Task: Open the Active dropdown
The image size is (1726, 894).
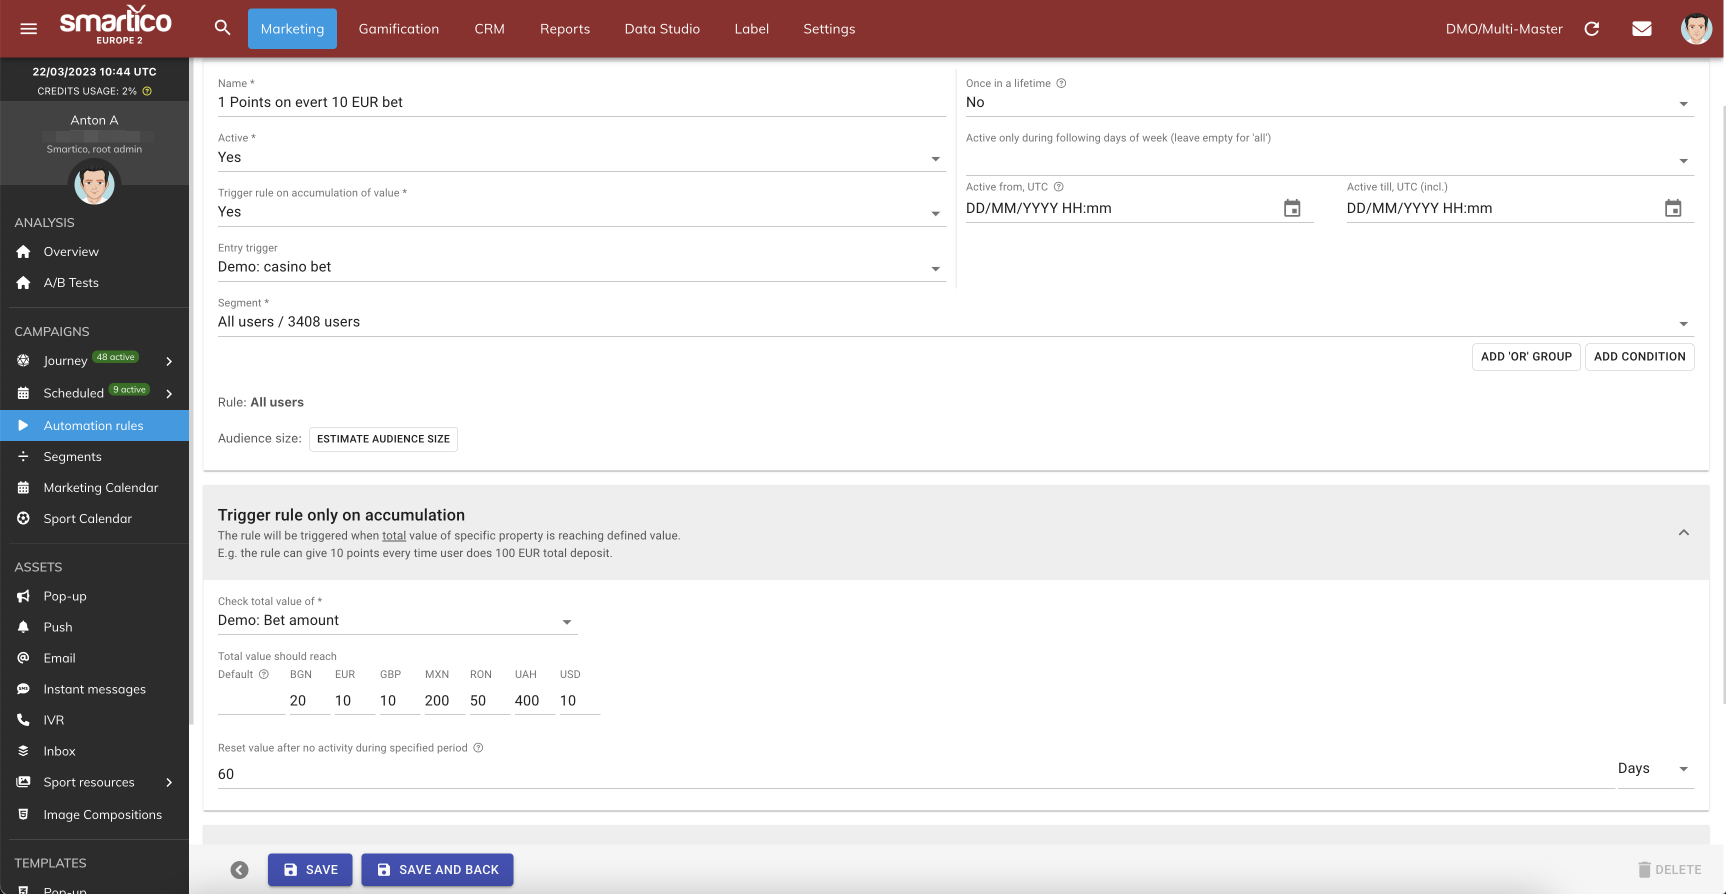Action: tap(580, 158)
